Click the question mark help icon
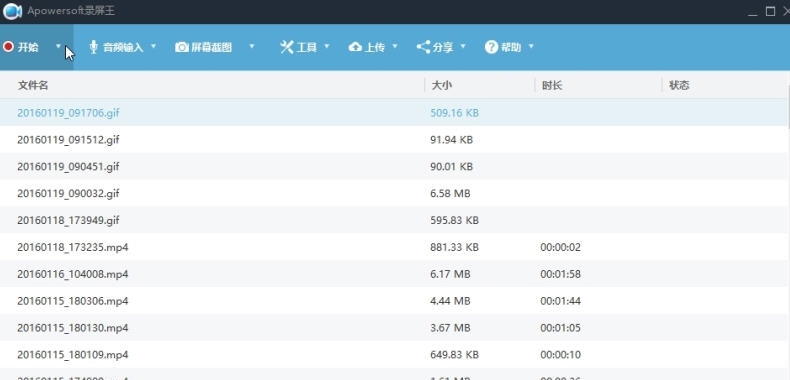 tap(491, 47)
